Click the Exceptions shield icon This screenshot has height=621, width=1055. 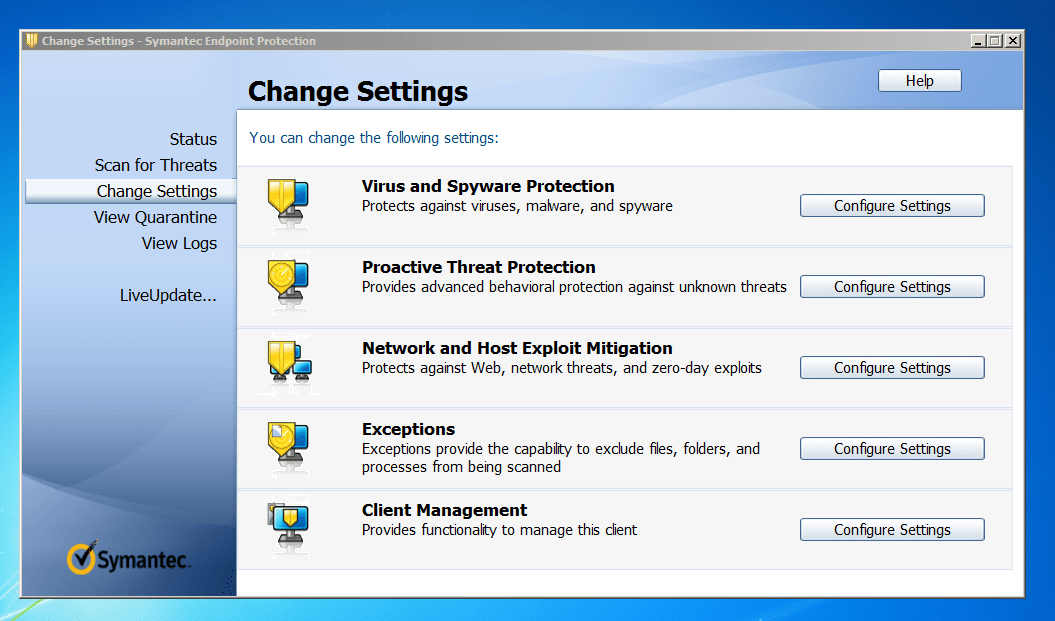click(288, 444)
